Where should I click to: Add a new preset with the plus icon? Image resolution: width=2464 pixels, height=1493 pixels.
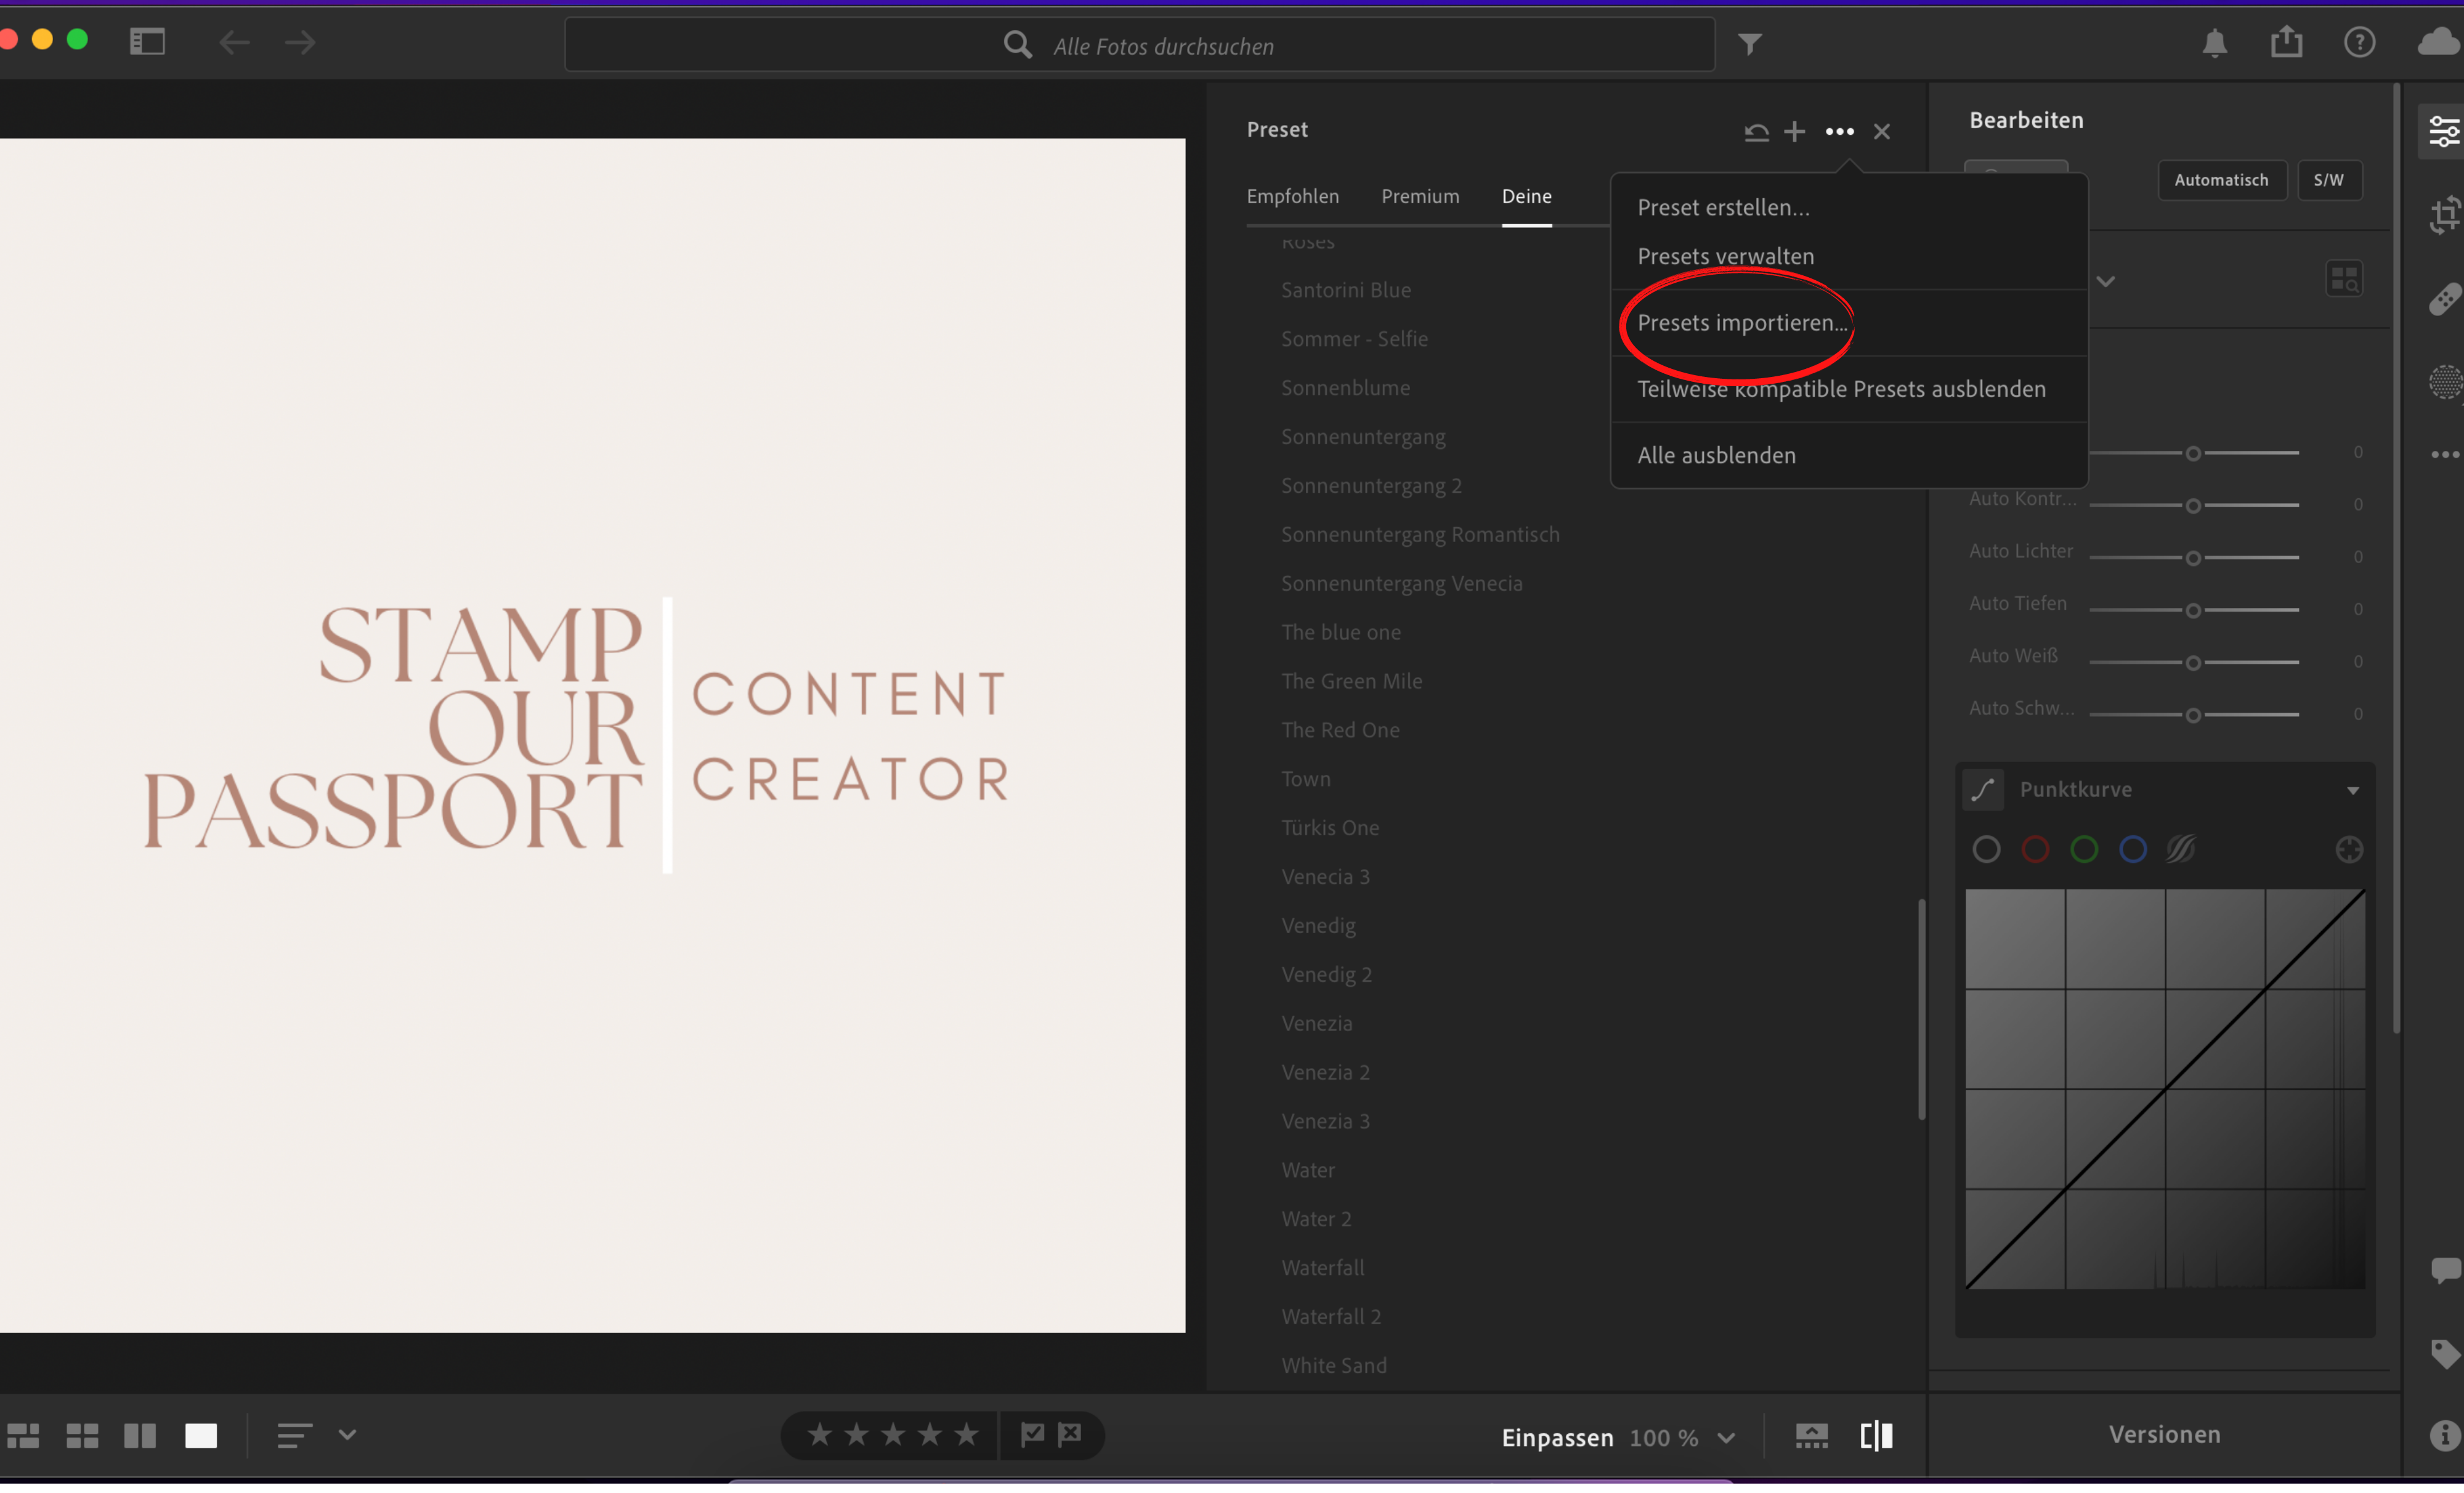click(1795, 132)
